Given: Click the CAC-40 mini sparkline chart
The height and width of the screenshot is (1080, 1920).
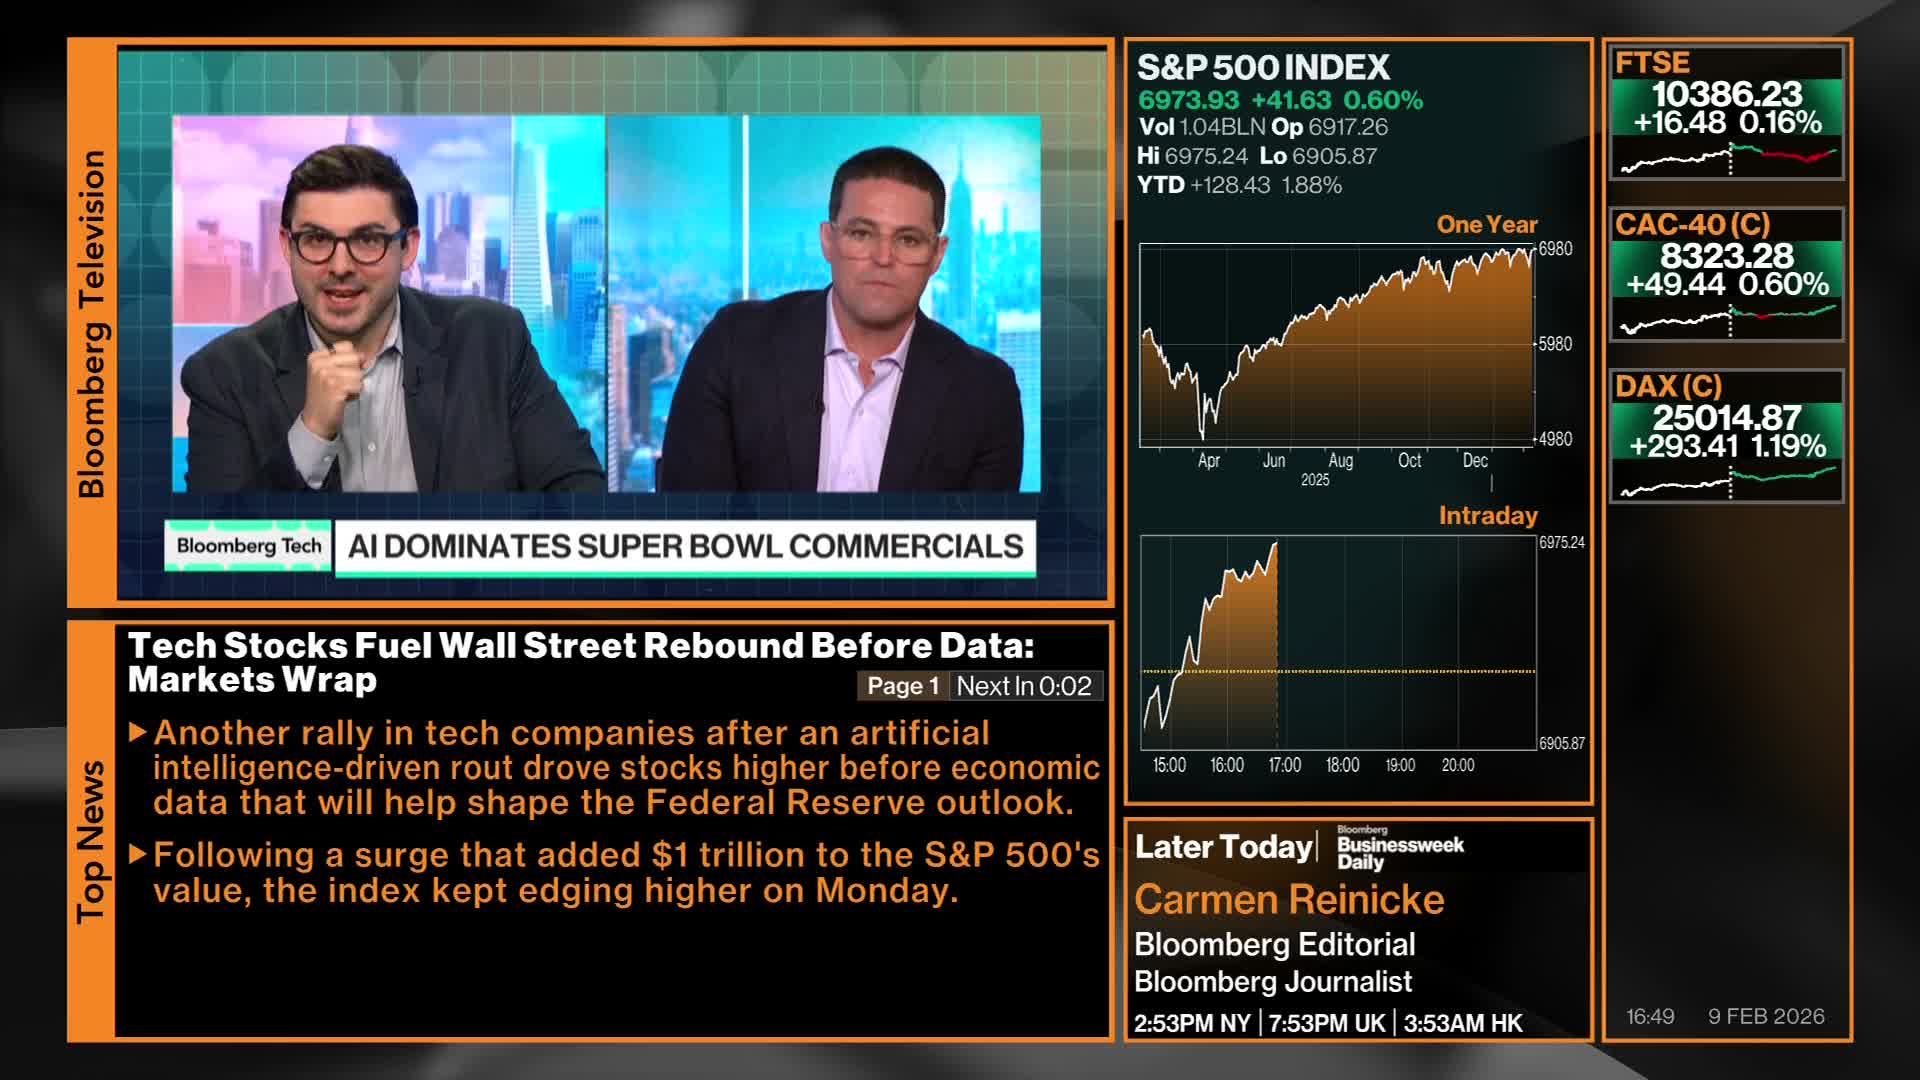Looking at the screenshot, I should pyautogui.click(x=1727, y=320).
